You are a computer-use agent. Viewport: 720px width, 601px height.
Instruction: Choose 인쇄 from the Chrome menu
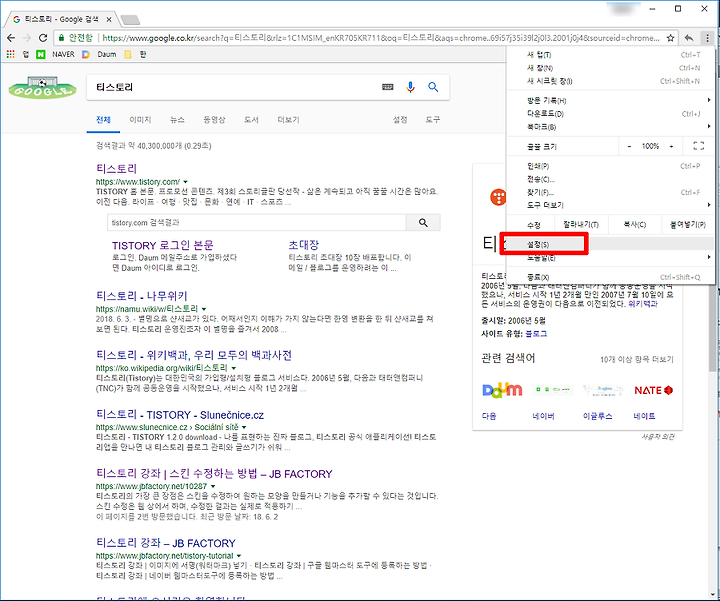point(611,166)
